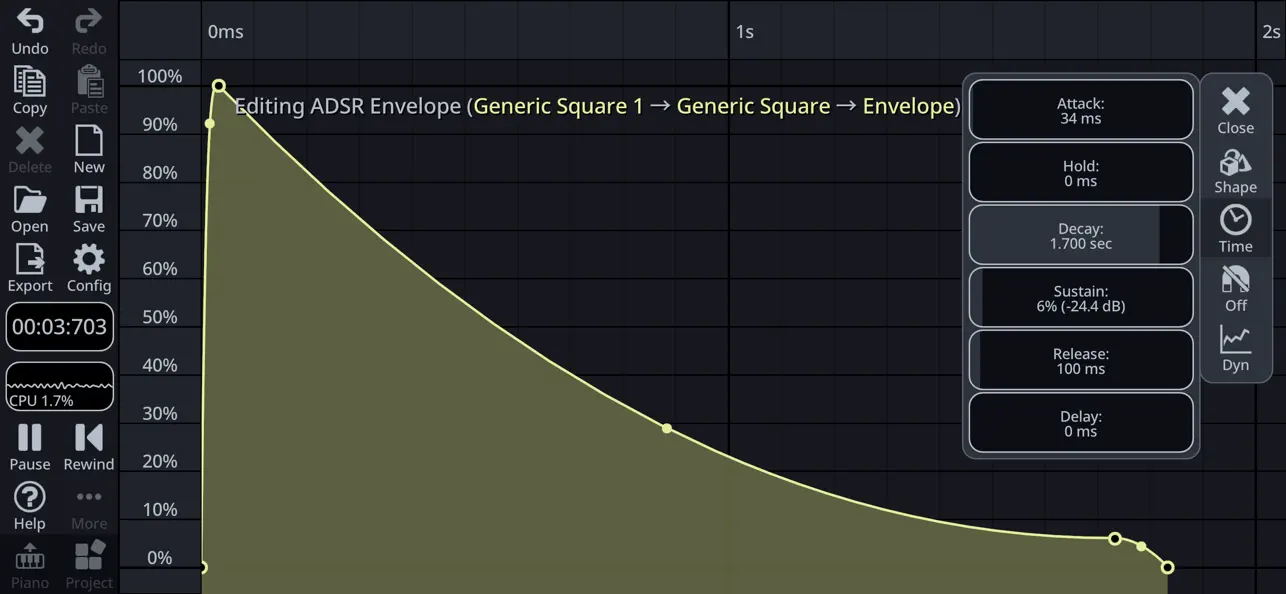This screenshot has height=594, width=1286.
Task: Select the envelope peak point at 100%
Action: coord(219,86)
